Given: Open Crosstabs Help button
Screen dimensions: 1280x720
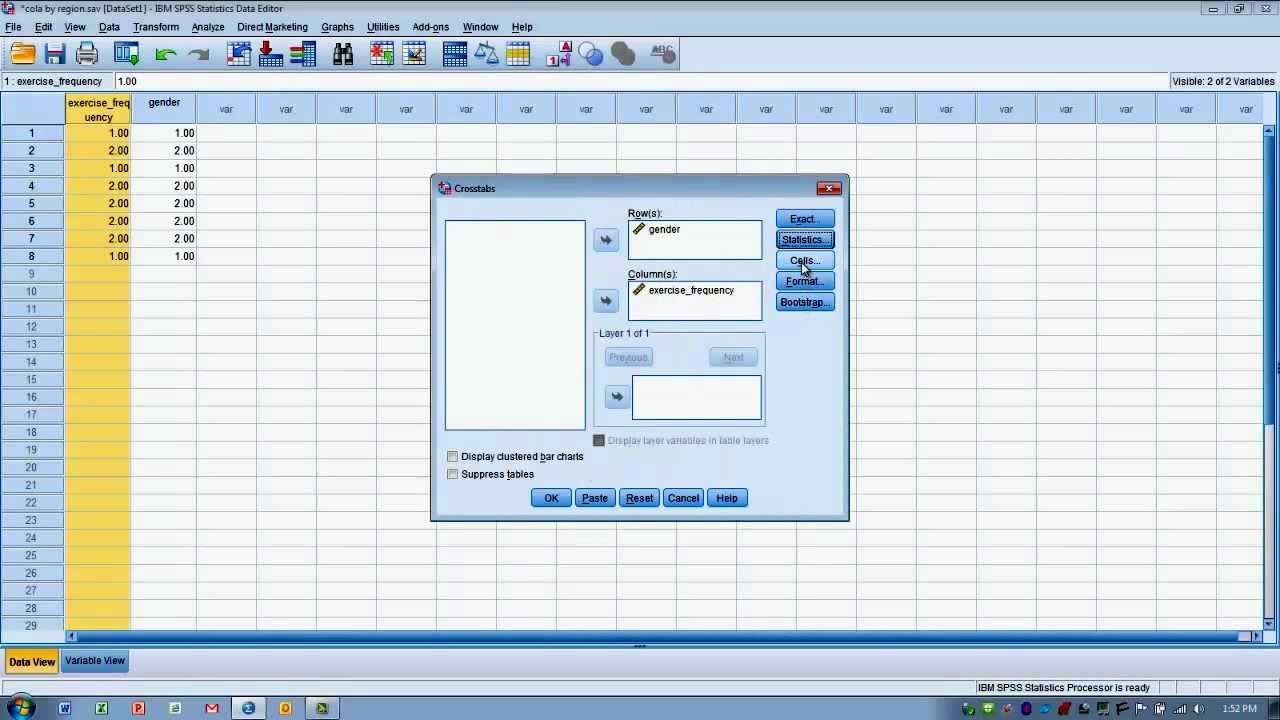Looking at the screenshot, I should click(727, 498).
